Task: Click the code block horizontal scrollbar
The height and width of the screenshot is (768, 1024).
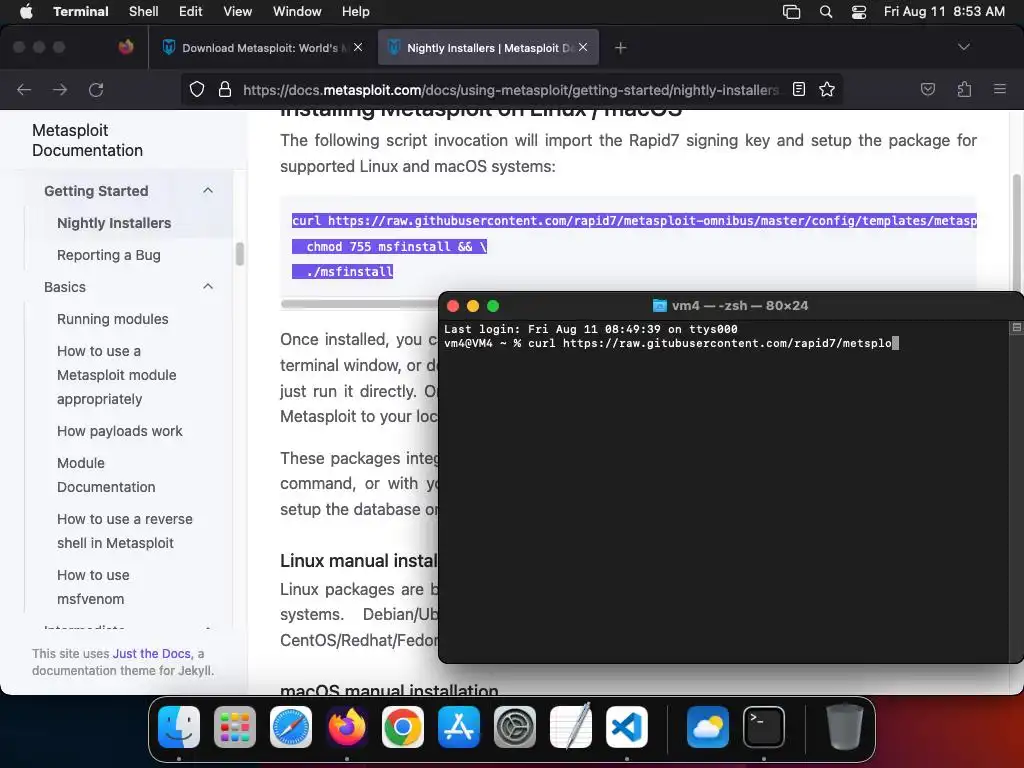Action: (x=359, y=304)
